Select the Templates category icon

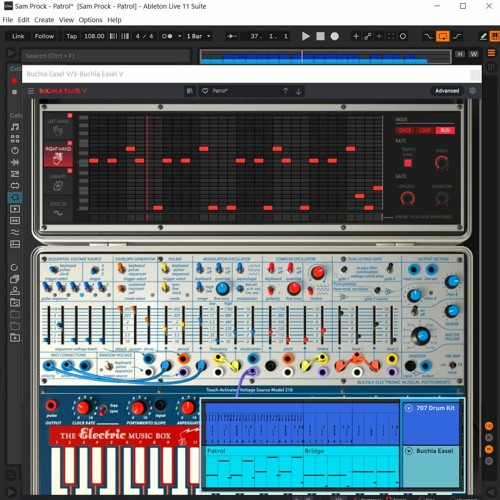click(15, 244)
